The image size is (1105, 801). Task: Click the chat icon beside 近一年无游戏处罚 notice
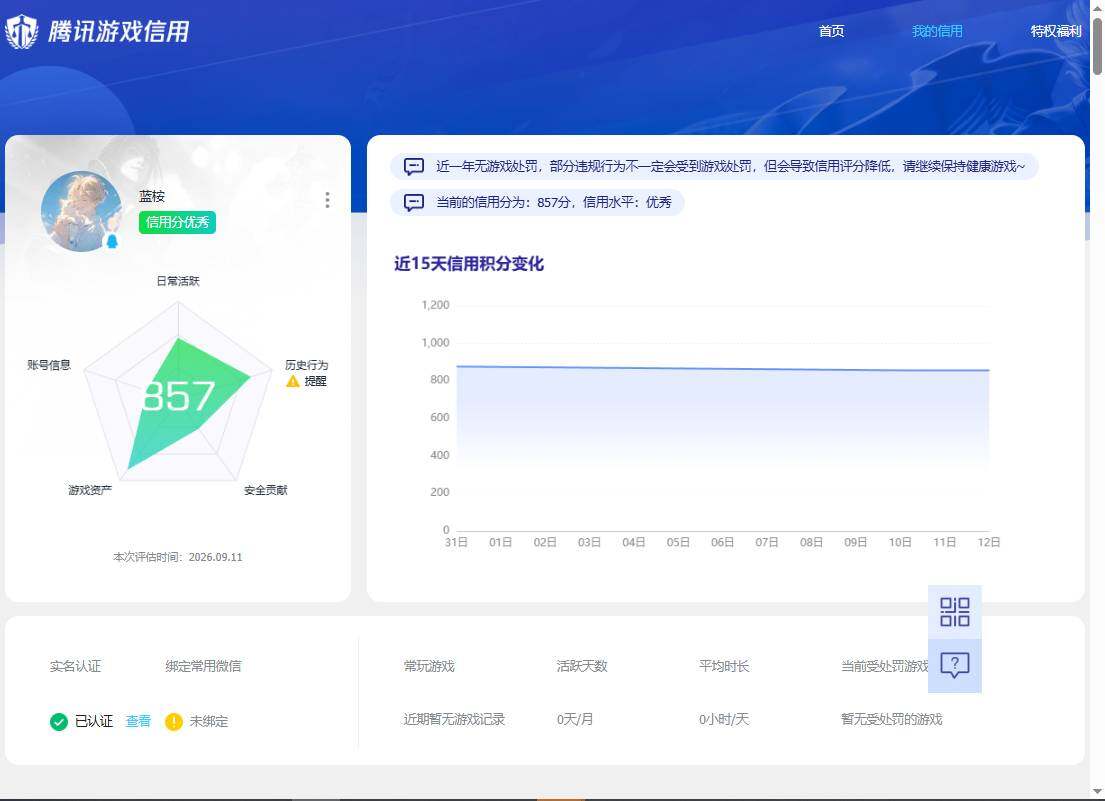[x=414, y=166]
